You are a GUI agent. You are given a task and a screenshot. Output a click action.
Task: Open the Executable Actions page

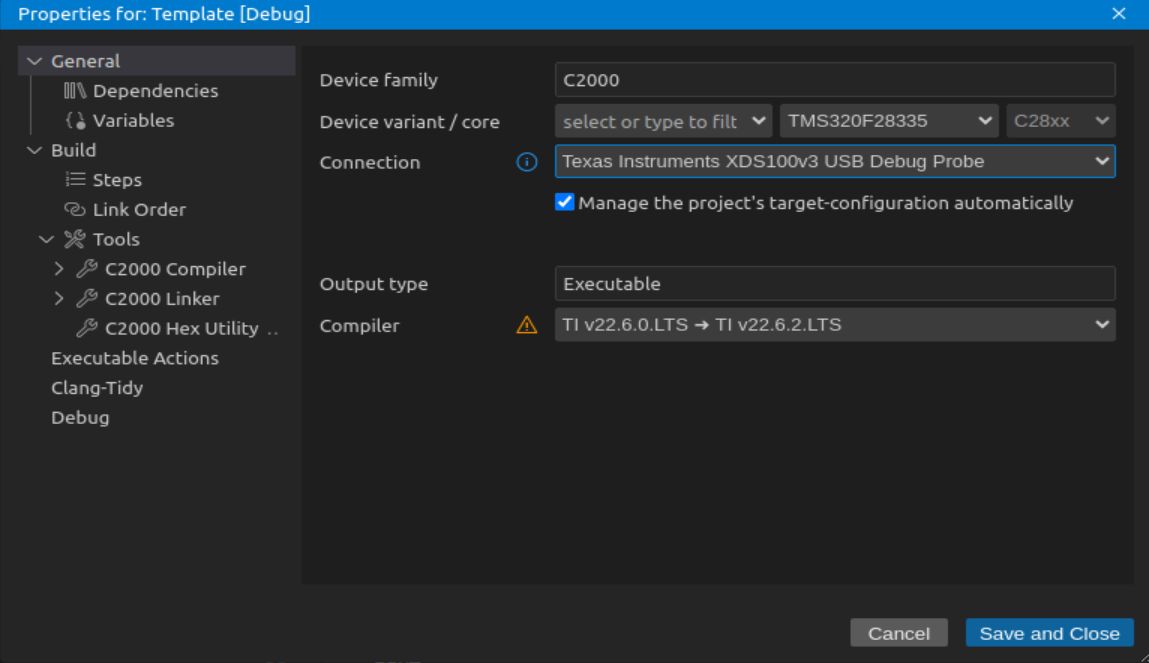click(x=135, y=358)
